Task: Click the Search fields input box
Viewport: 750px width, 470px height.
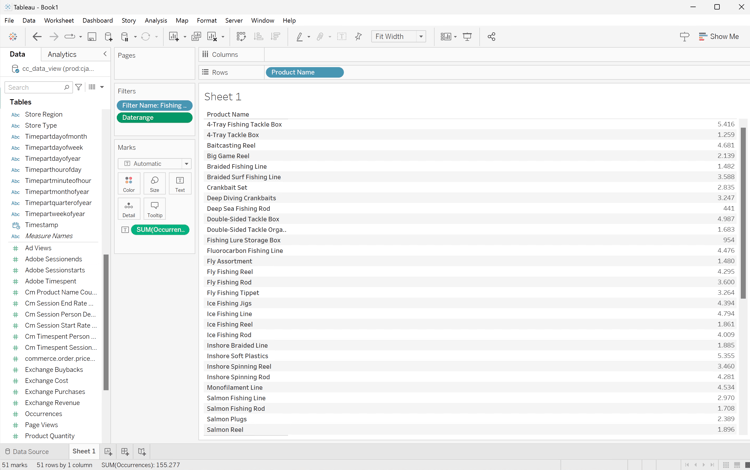Action: [38, 87]
